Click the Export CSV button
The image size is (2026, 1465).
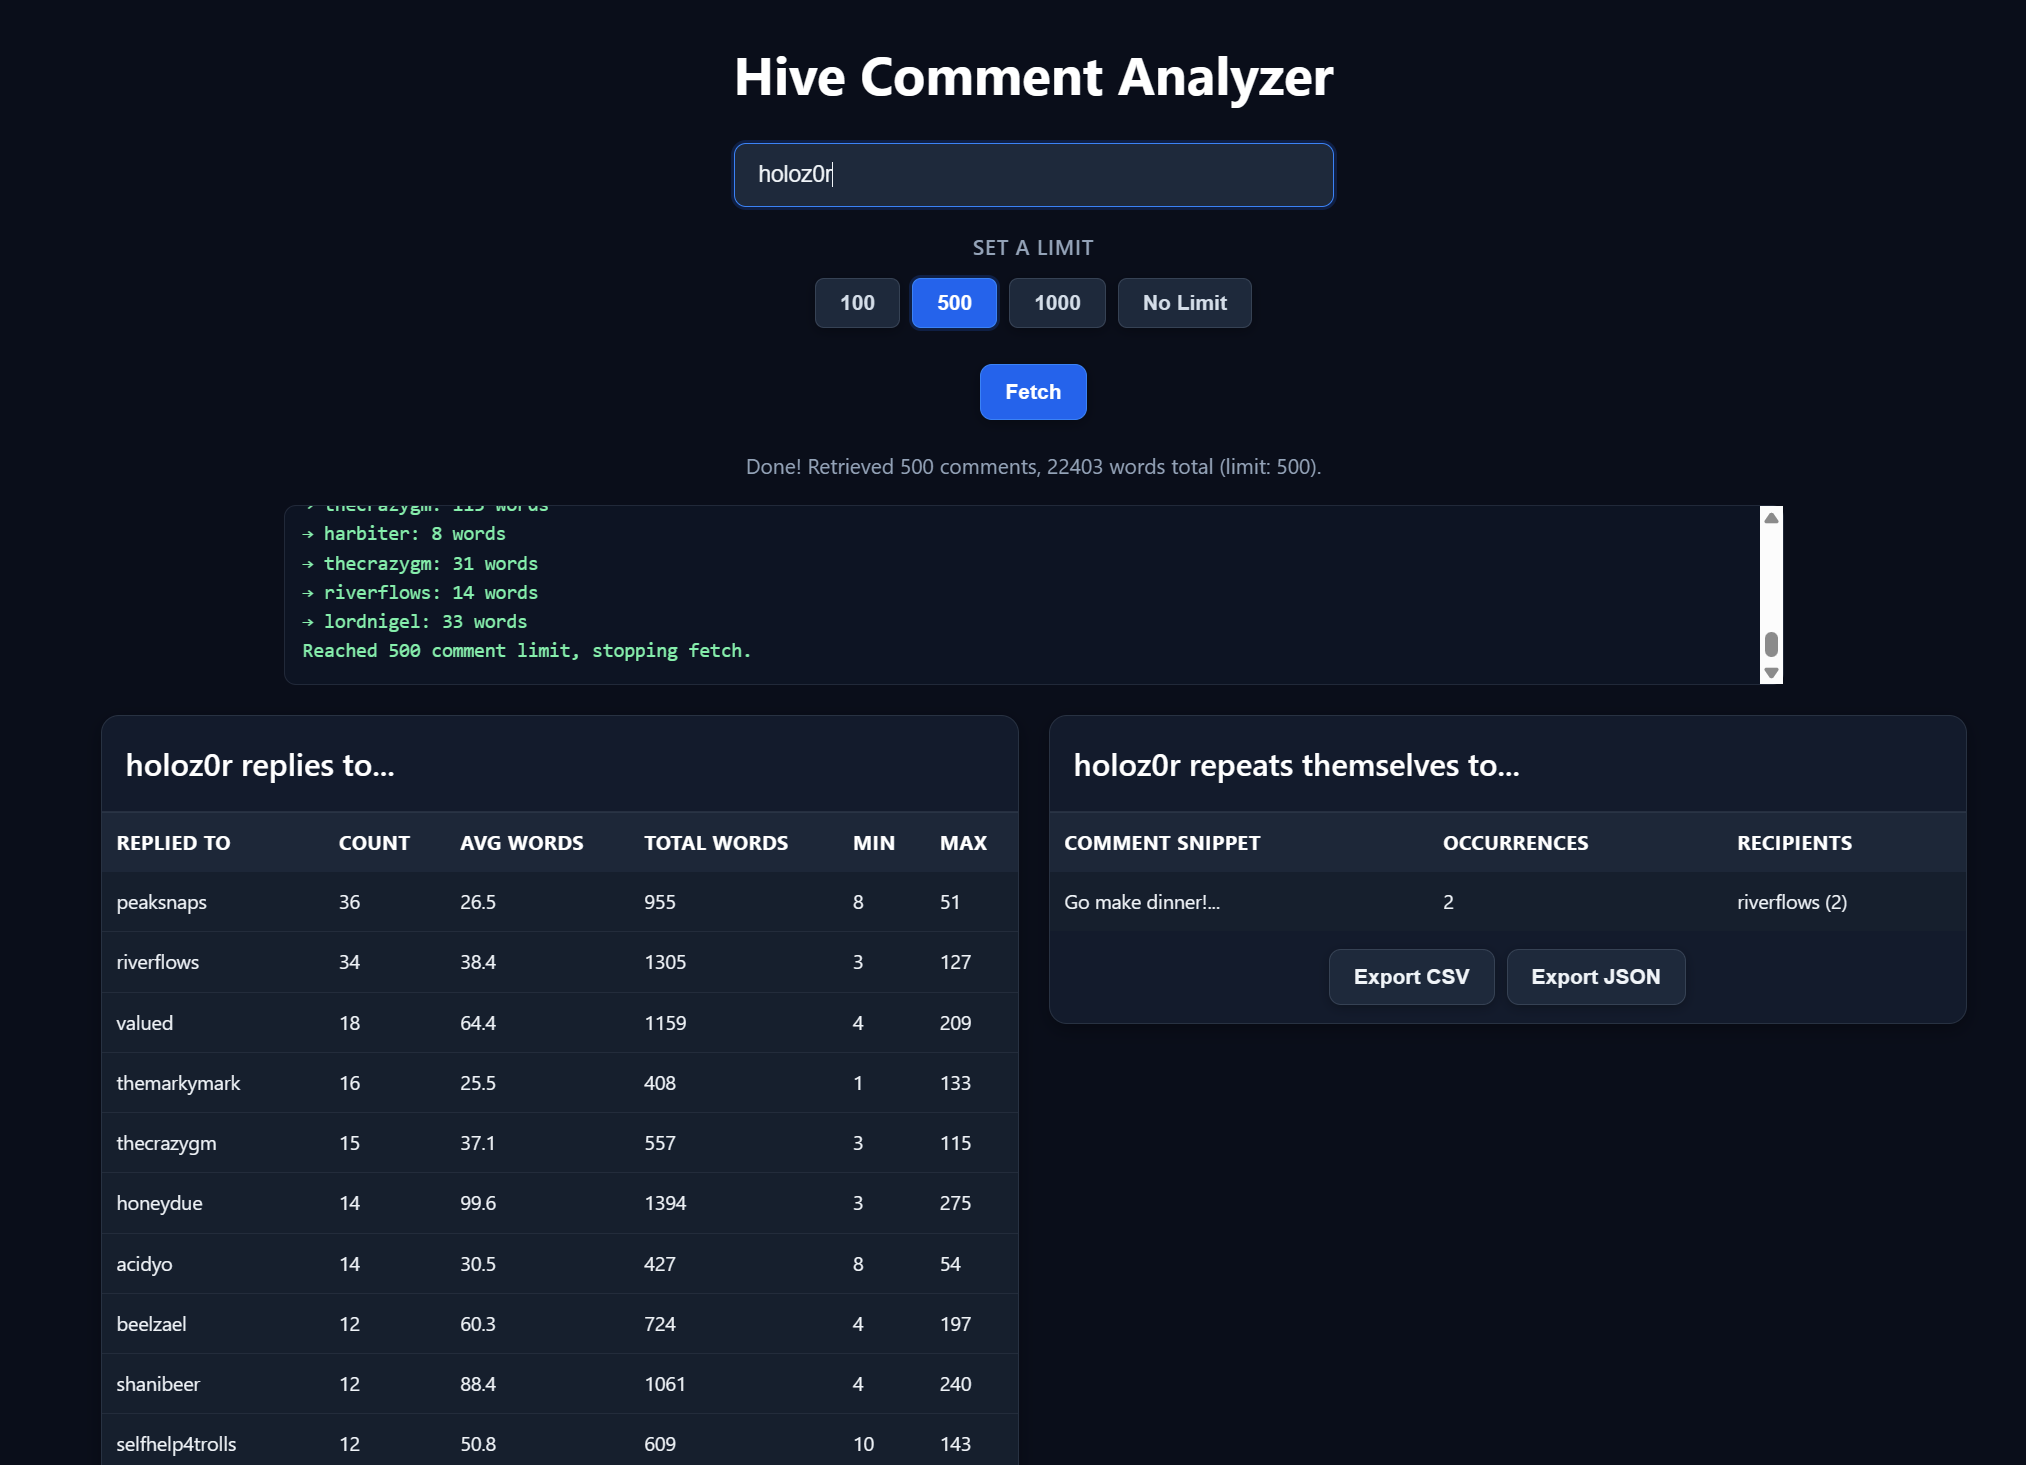[x=1411, y=977]
